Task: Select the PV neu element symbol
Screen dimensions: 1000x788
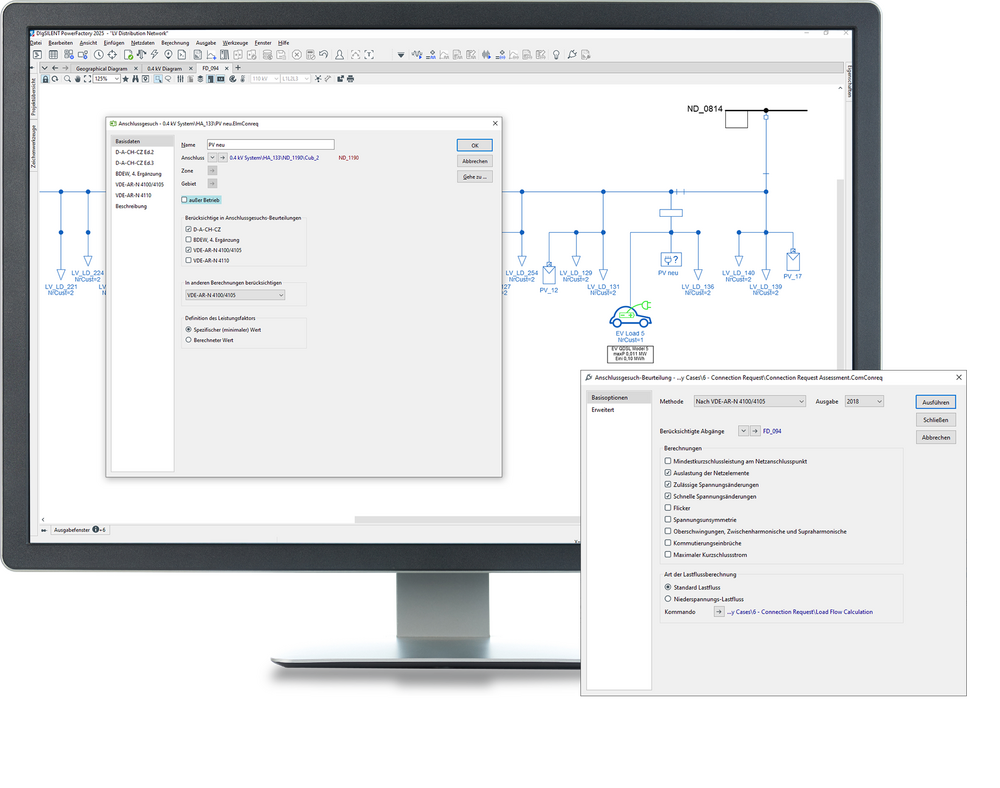Action: coord(669,259)
